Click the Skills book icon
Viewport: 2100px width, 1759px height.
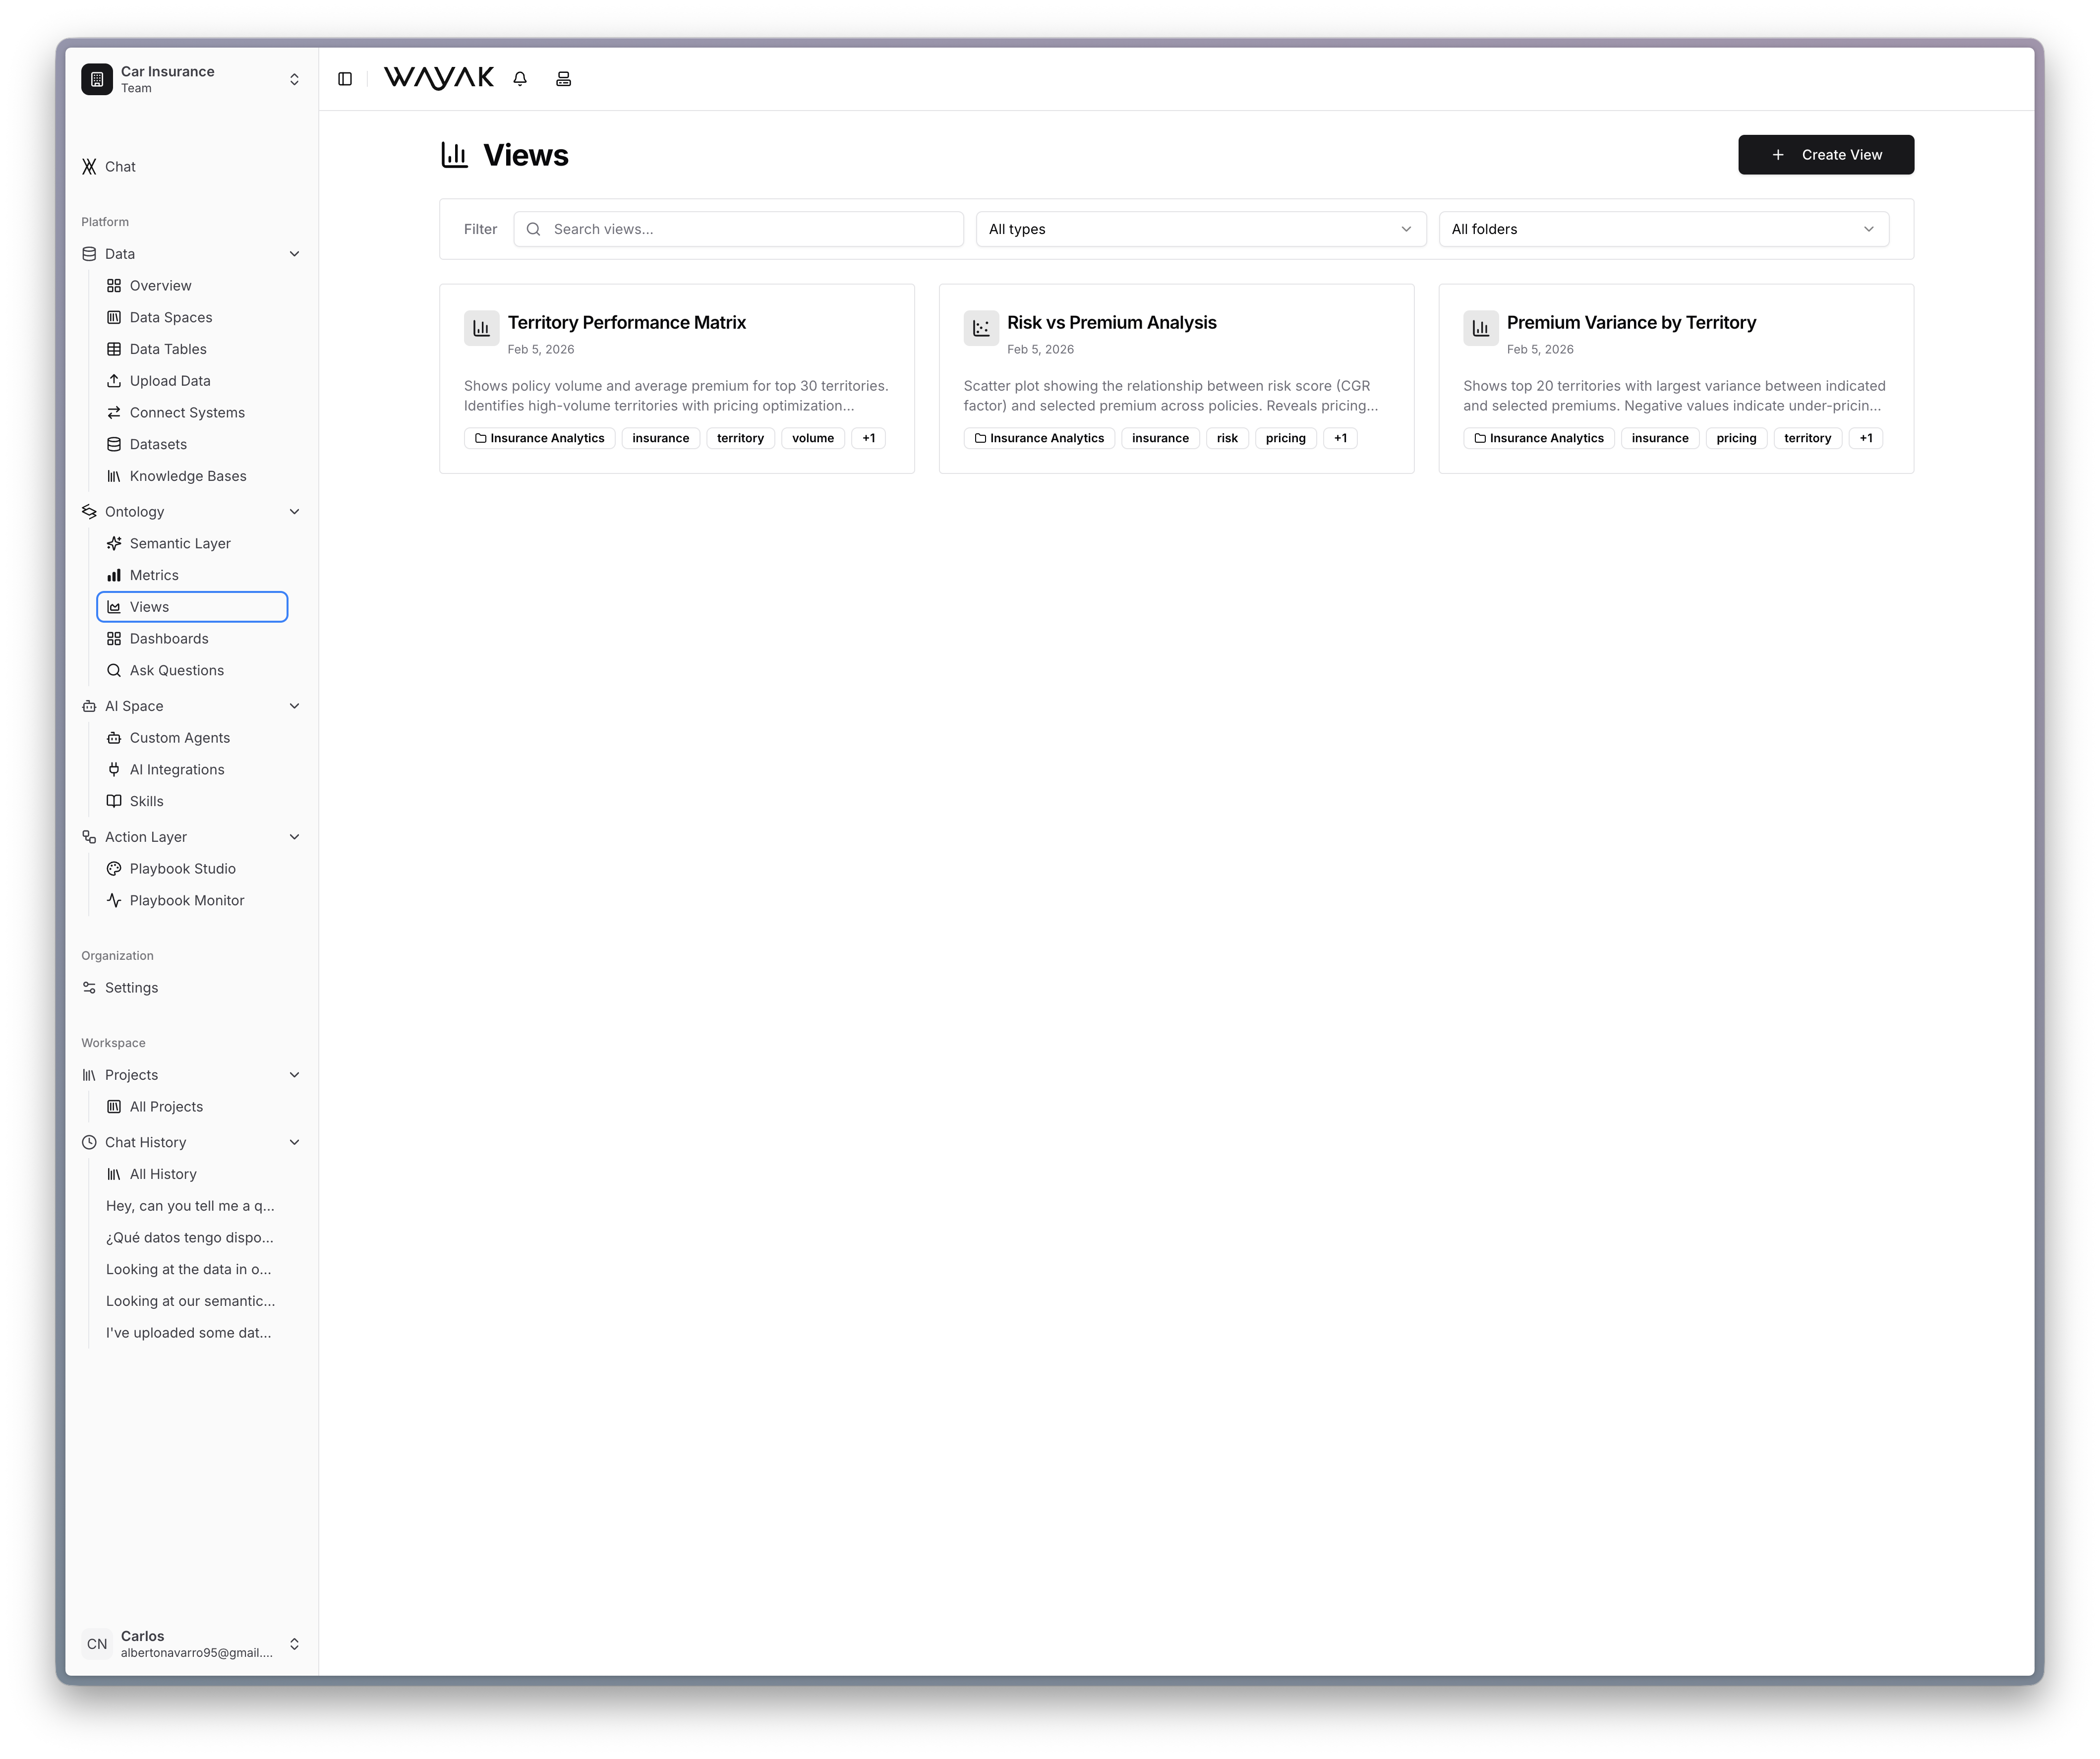point(114,802)
